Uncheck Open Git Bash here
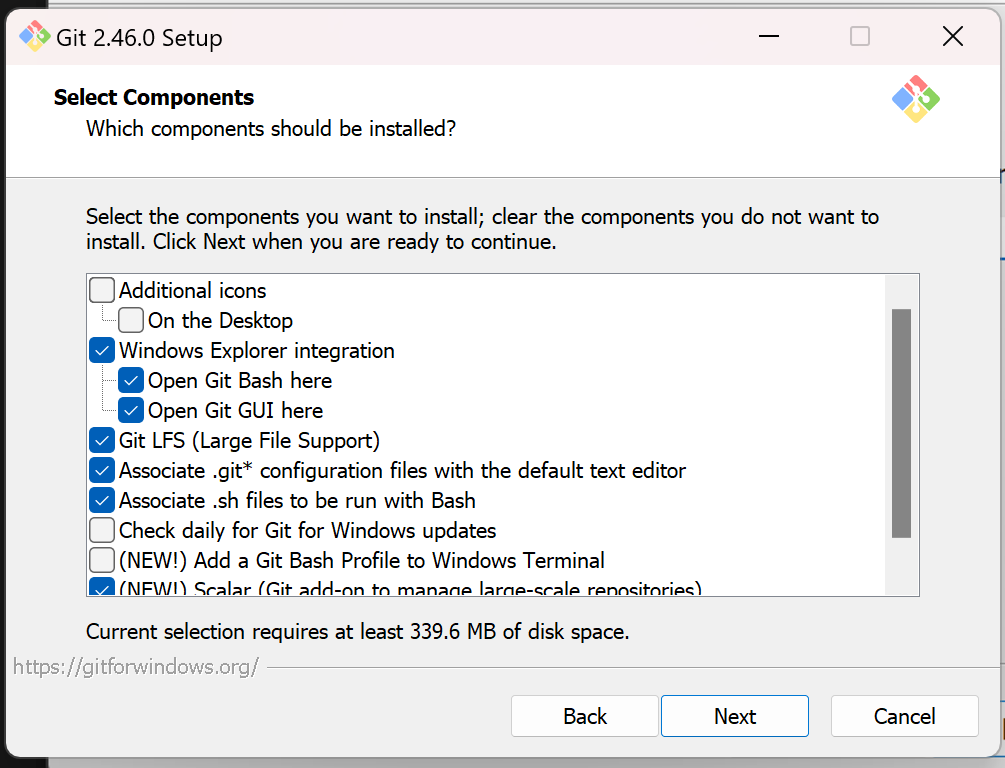1005x768 pixels. [x=131, y=381]
